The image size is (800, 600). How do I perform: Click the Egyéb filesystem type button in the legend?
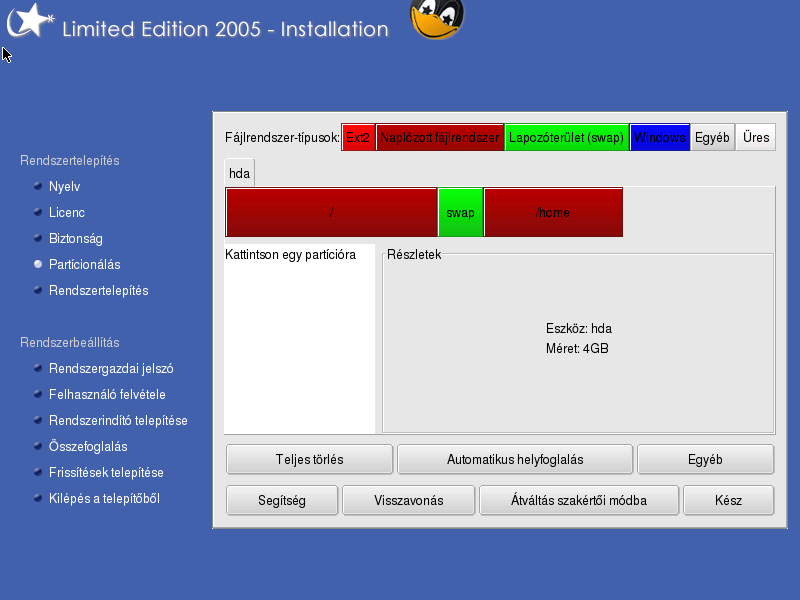712,137
